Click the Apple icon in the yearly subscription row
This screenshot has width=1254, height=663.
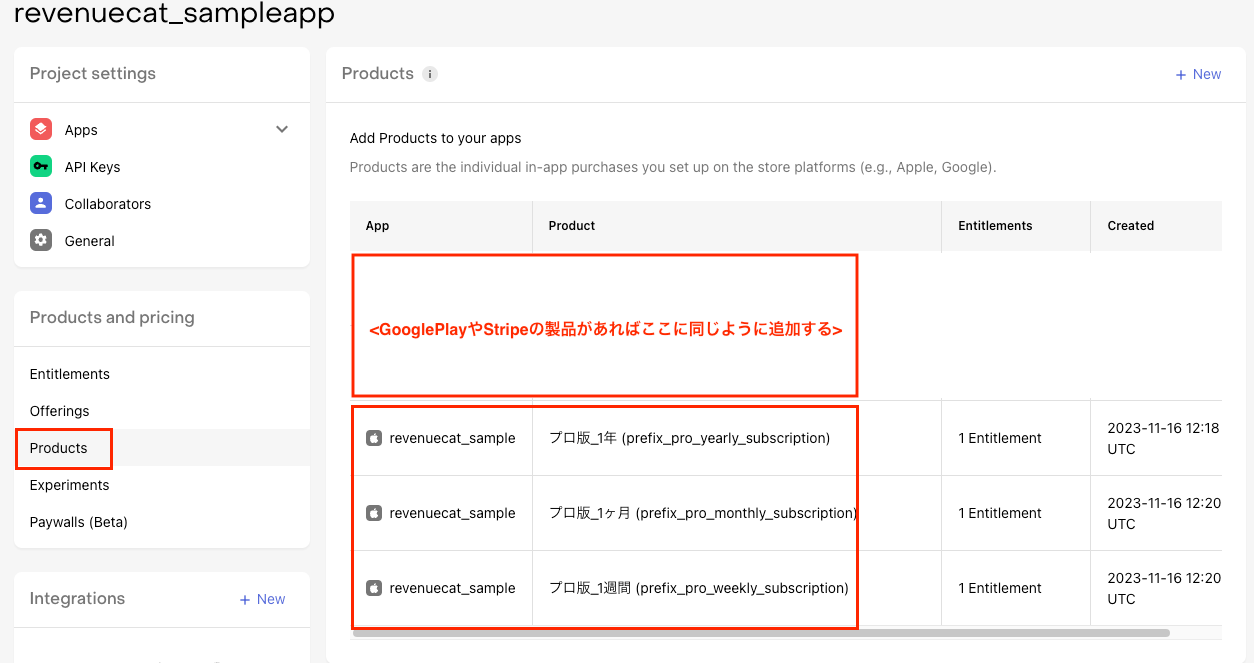click(374, 438)
